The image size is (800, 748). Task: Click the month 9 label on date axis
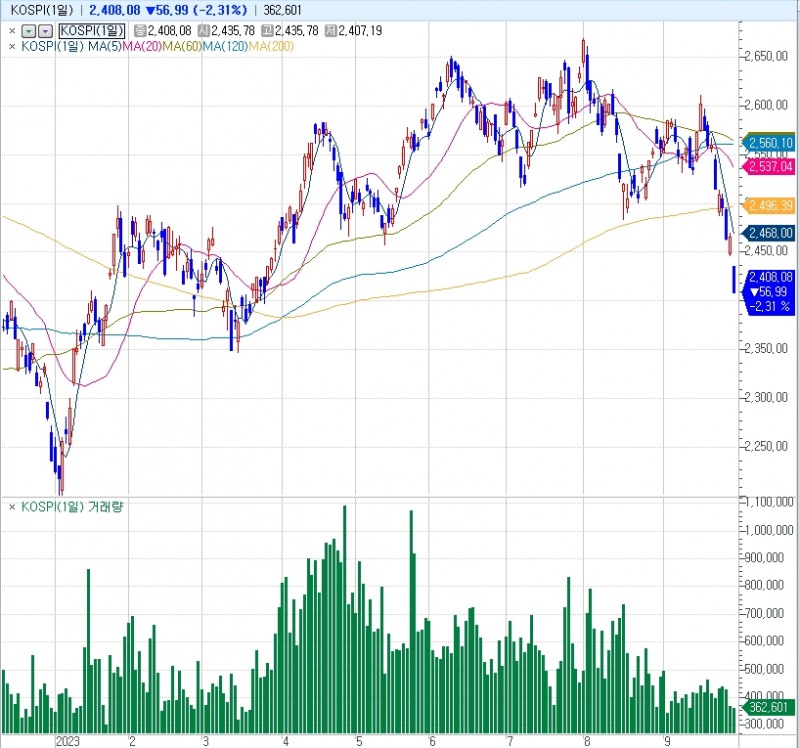[x=667, y=741]
